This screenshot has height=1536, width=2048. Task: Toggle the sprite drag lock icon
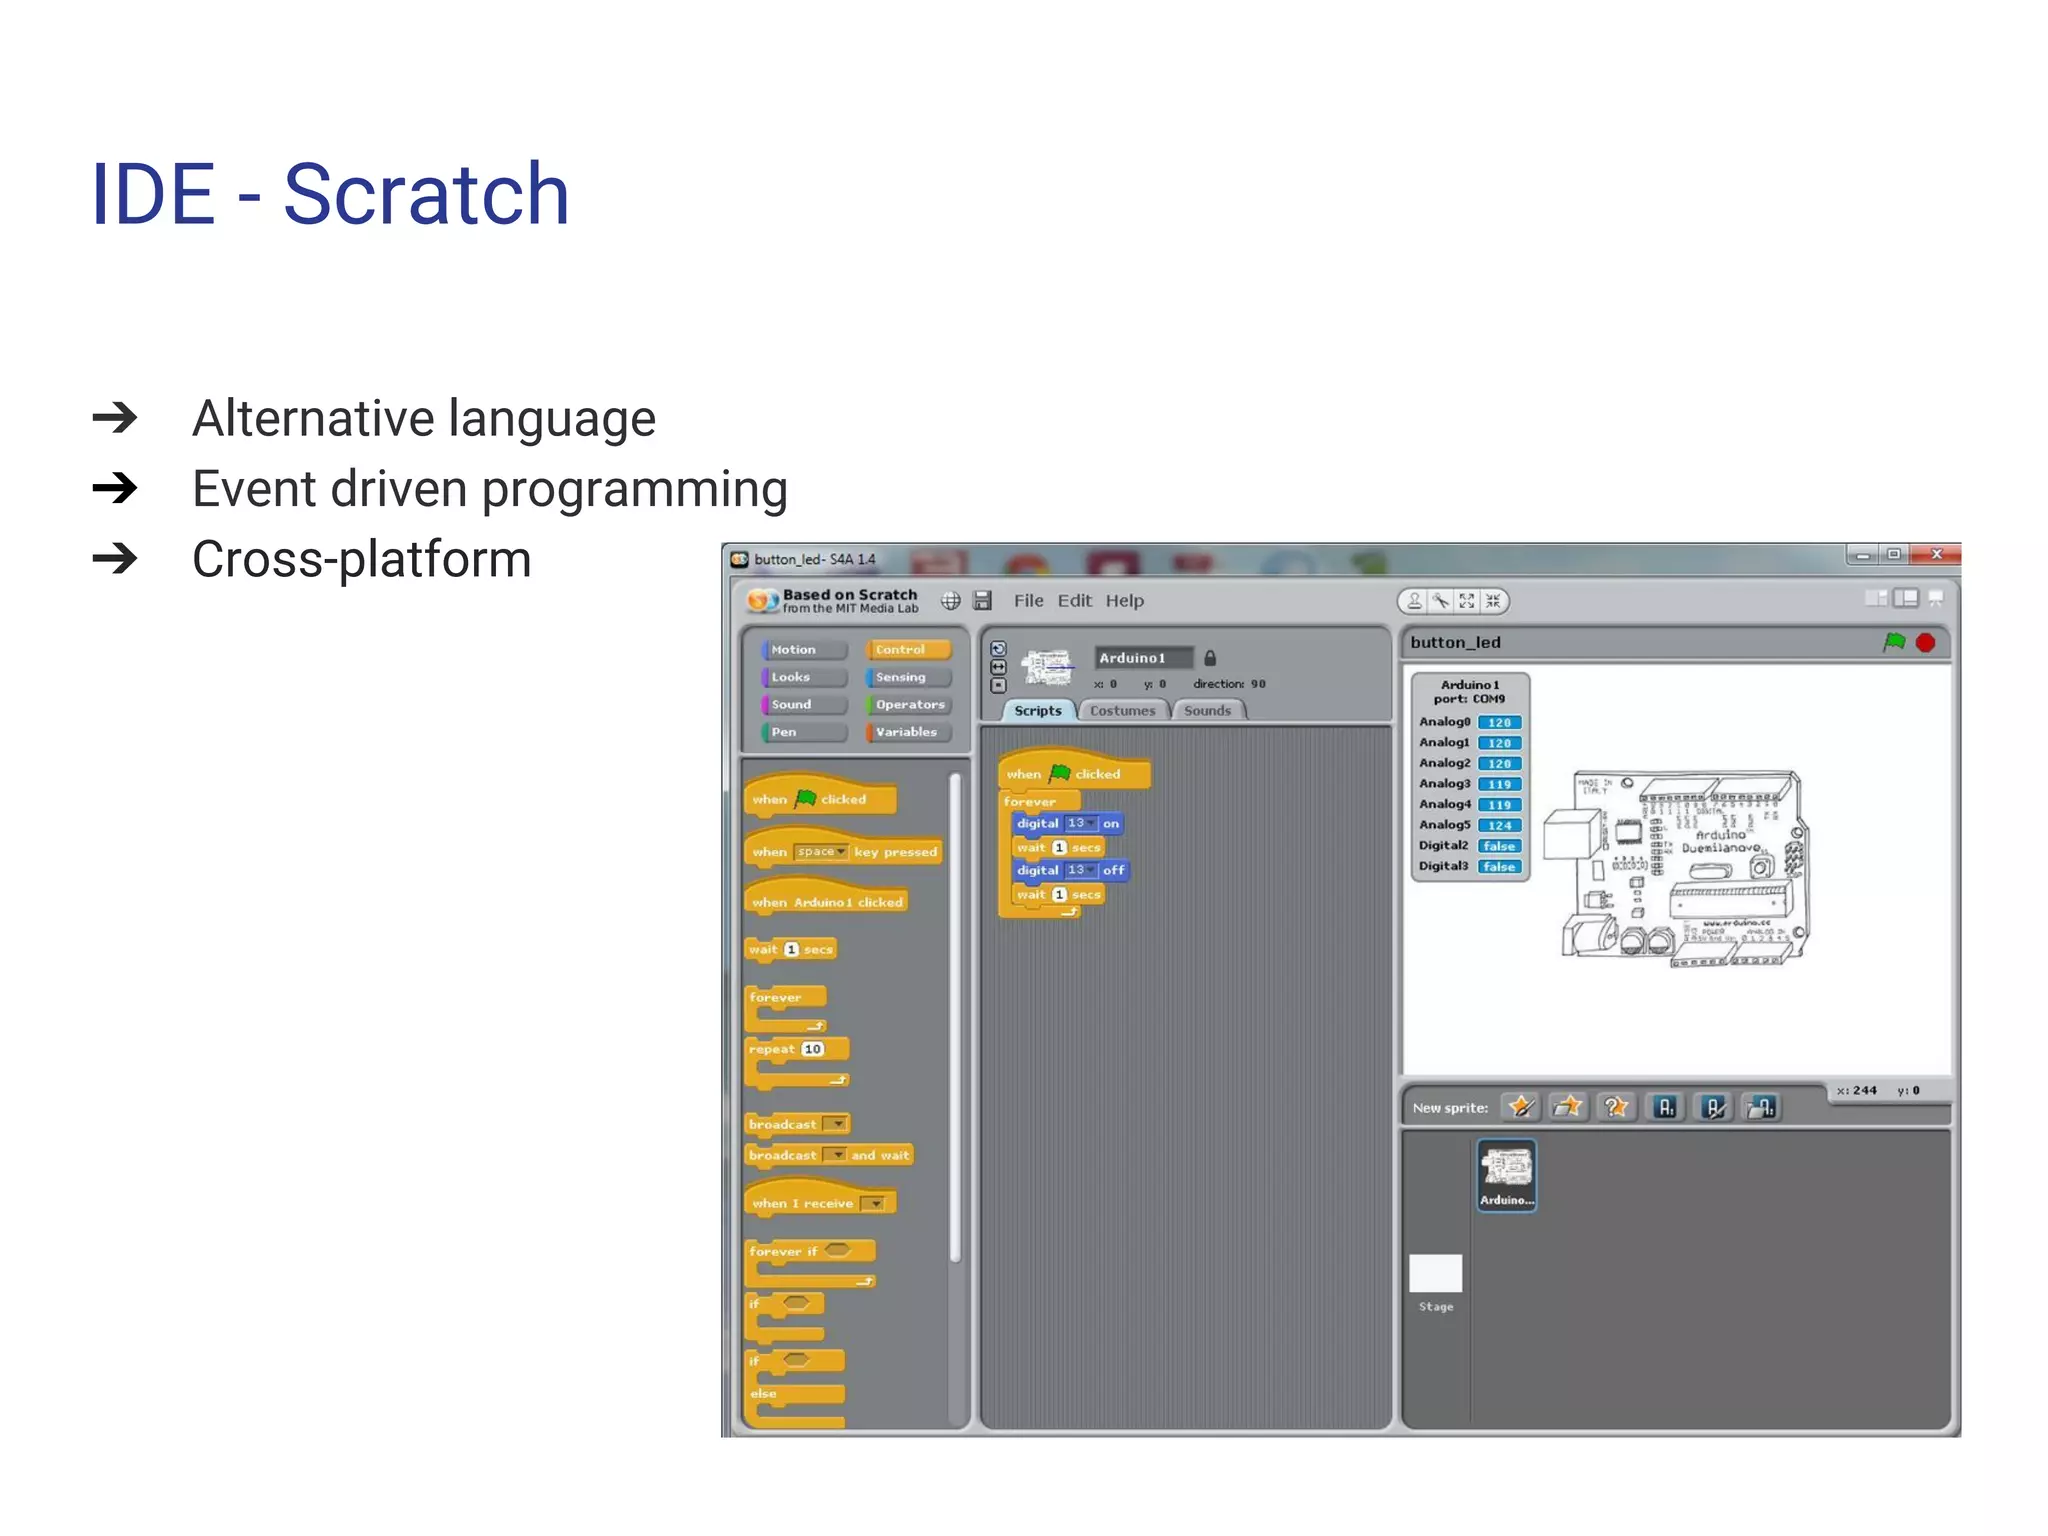pyautogui.click(x=1210, y=658)
